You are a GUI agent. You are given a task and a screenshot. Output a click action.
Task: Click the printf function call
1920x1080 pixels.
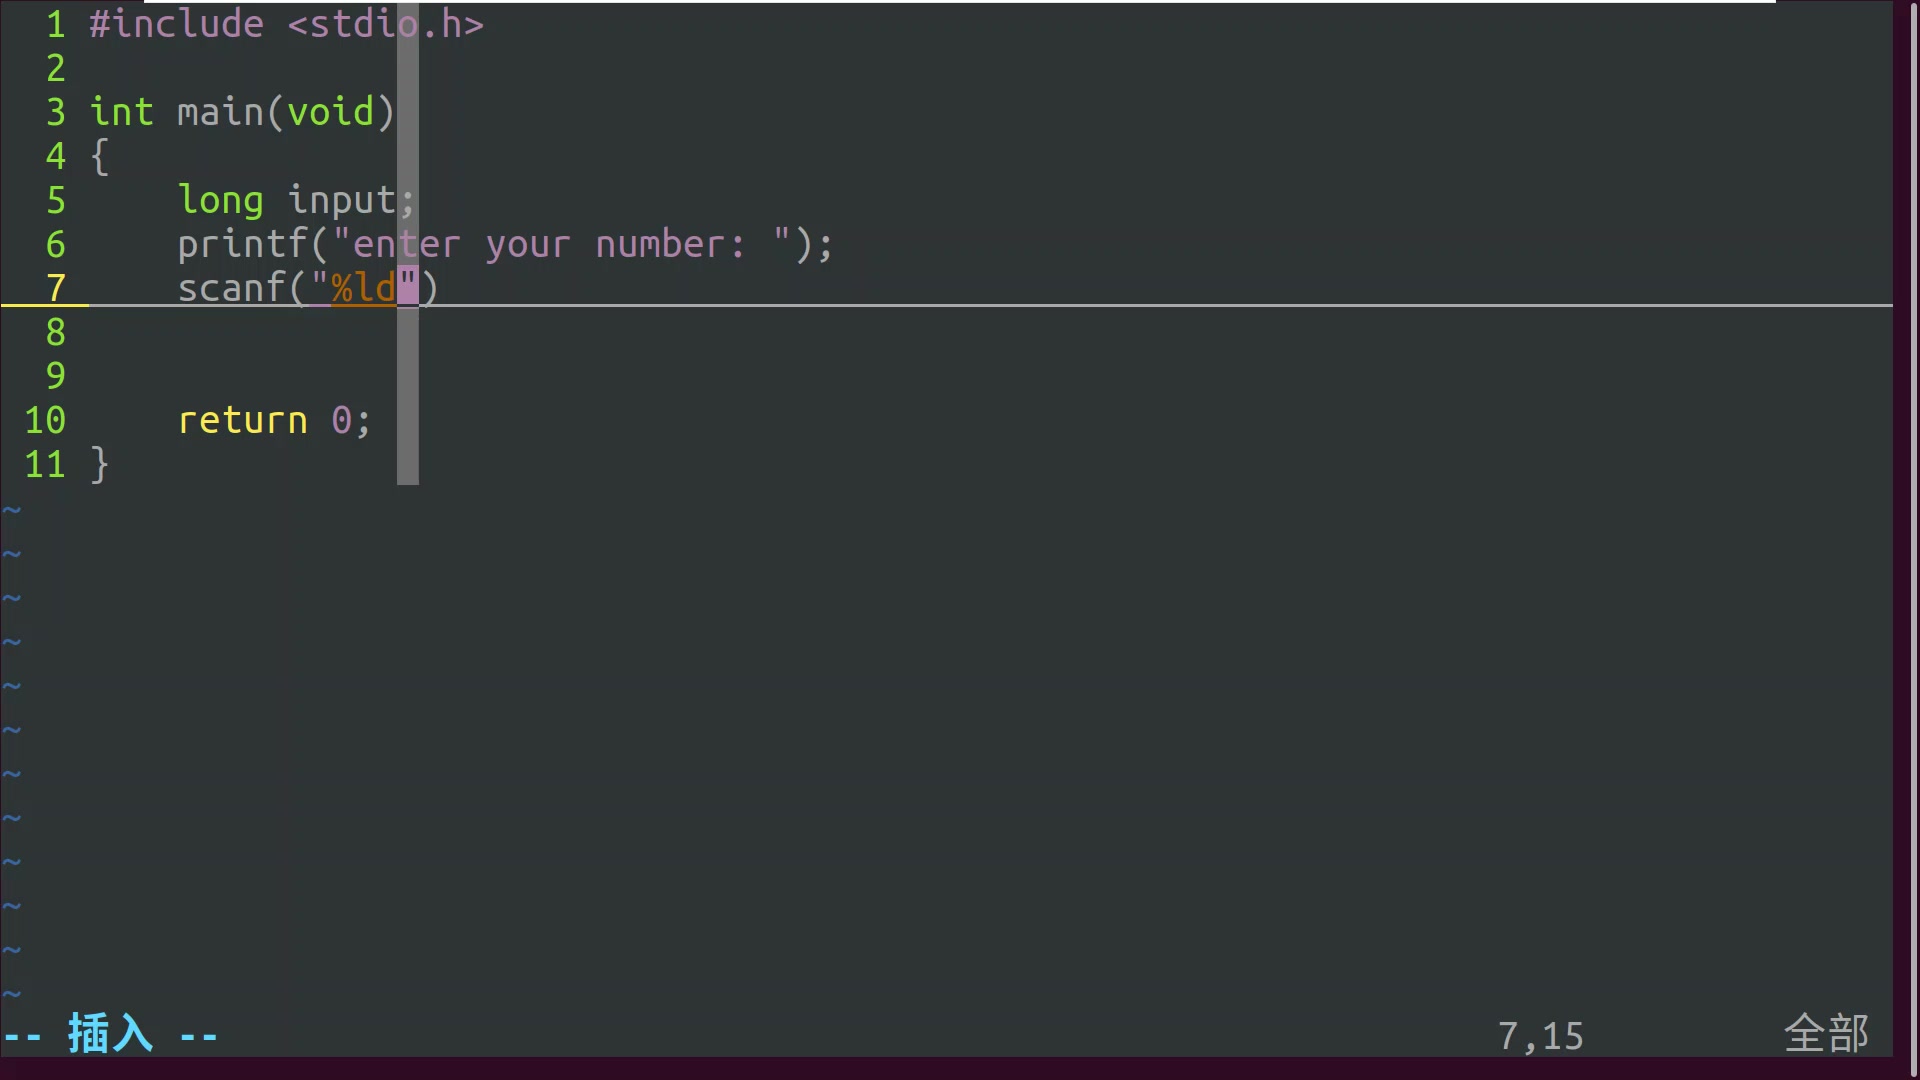[x=243, y=244]
